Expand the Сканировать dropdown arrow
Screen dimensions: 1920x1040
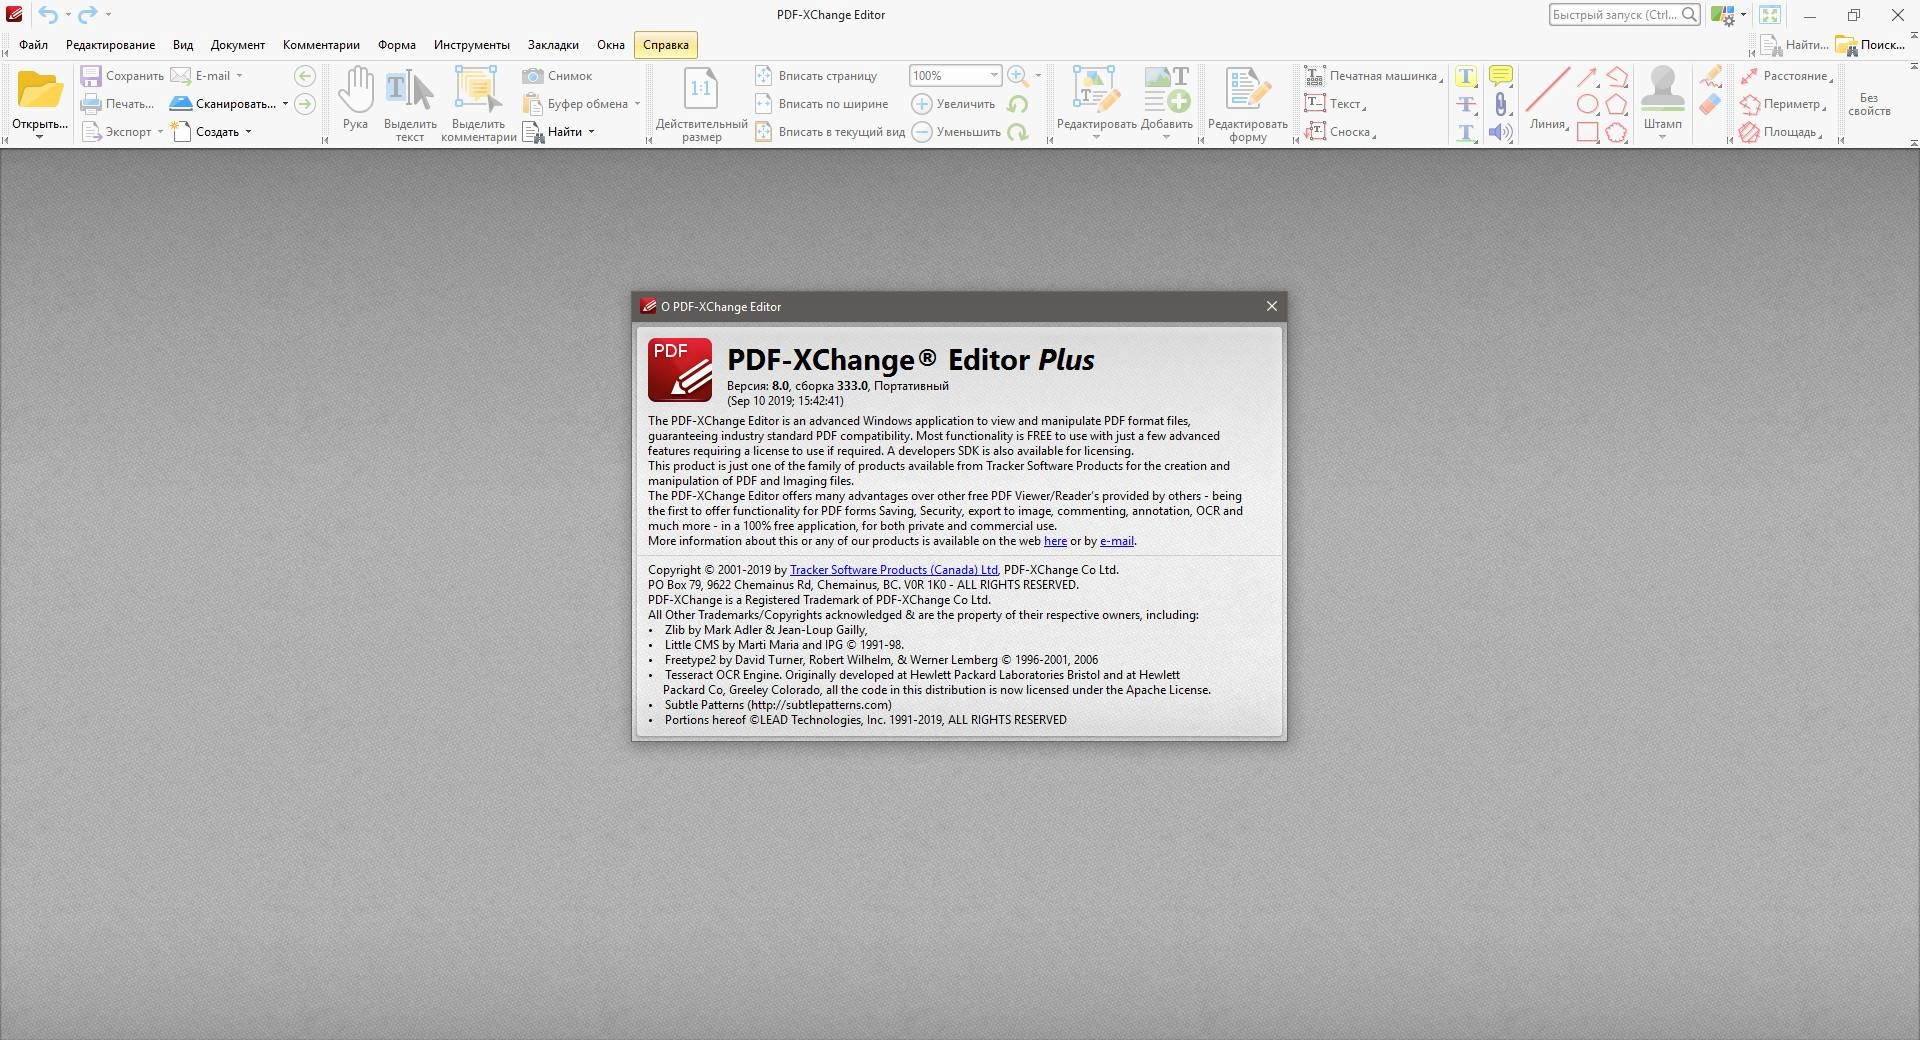pyautogui.click(x=285, y=104)
